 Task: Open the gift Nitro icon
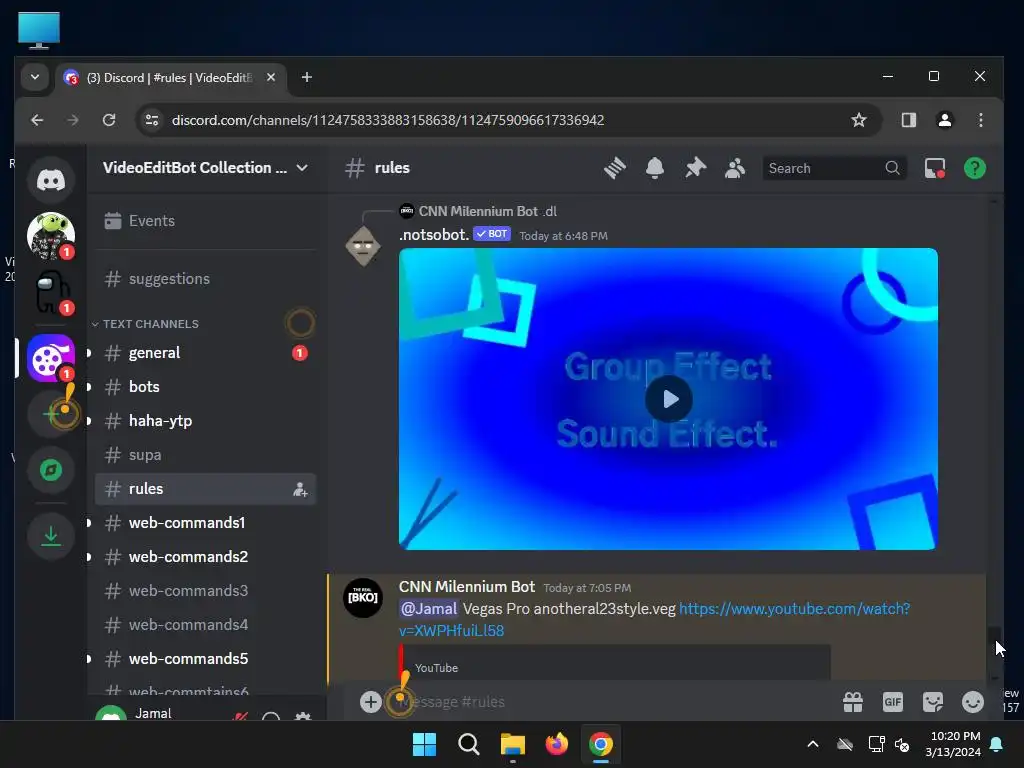853,702
